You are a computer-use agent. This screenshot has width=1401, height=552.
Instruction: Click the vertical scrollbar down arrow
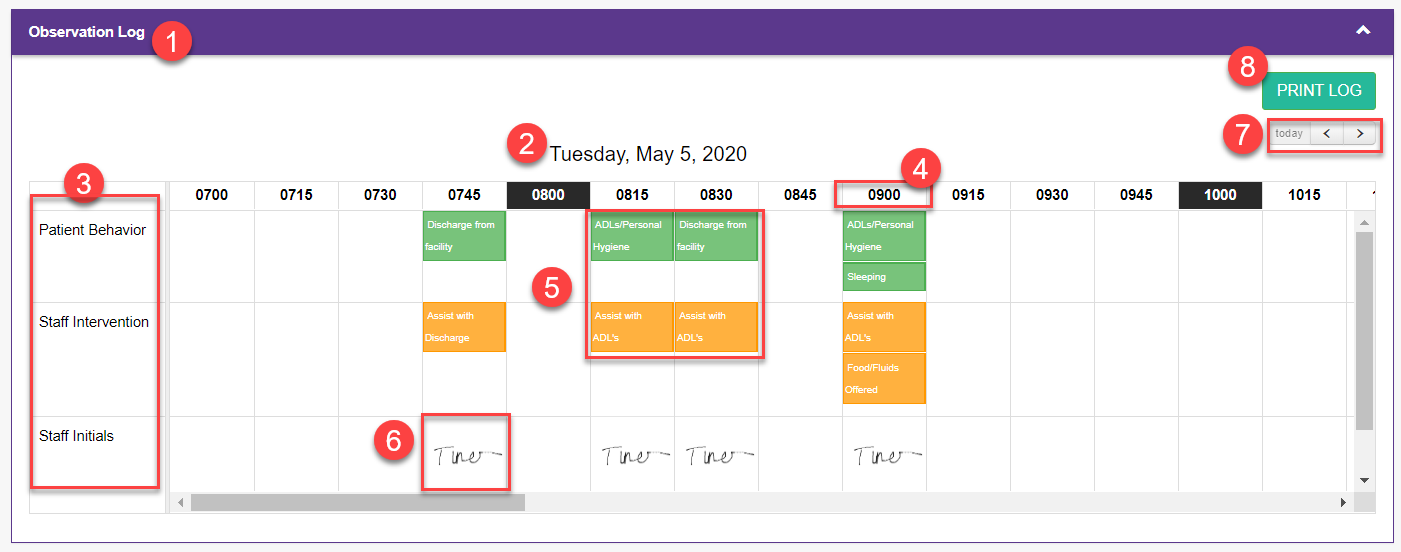pyautogui.click(x=1364, y=481)
